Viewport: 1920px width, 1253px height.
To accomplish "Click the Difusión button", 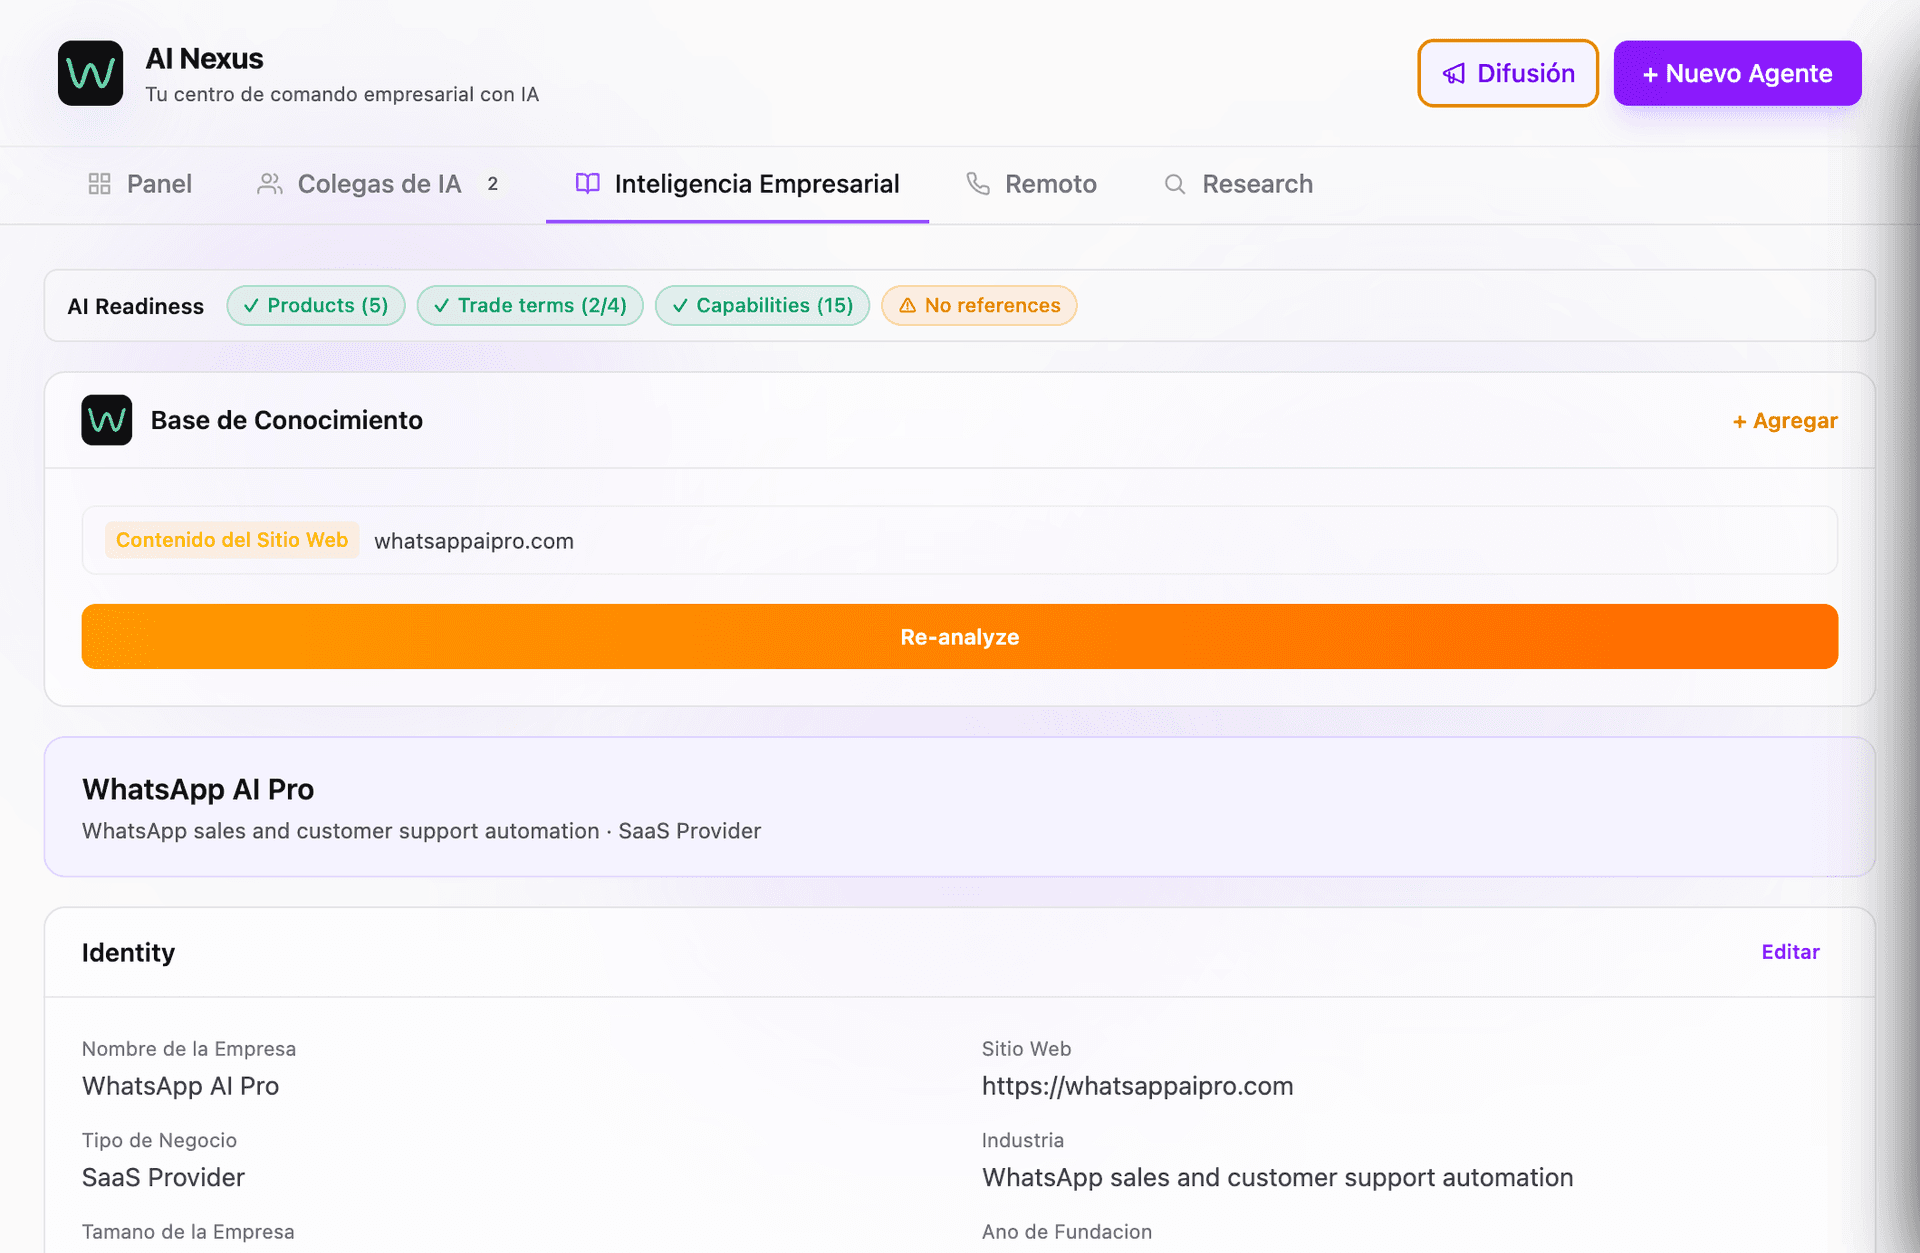I will coord(1508,73).
